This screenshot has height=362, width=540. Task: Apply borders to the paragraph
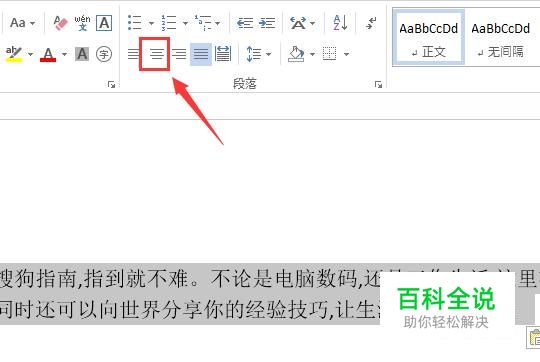click(330, 54)
